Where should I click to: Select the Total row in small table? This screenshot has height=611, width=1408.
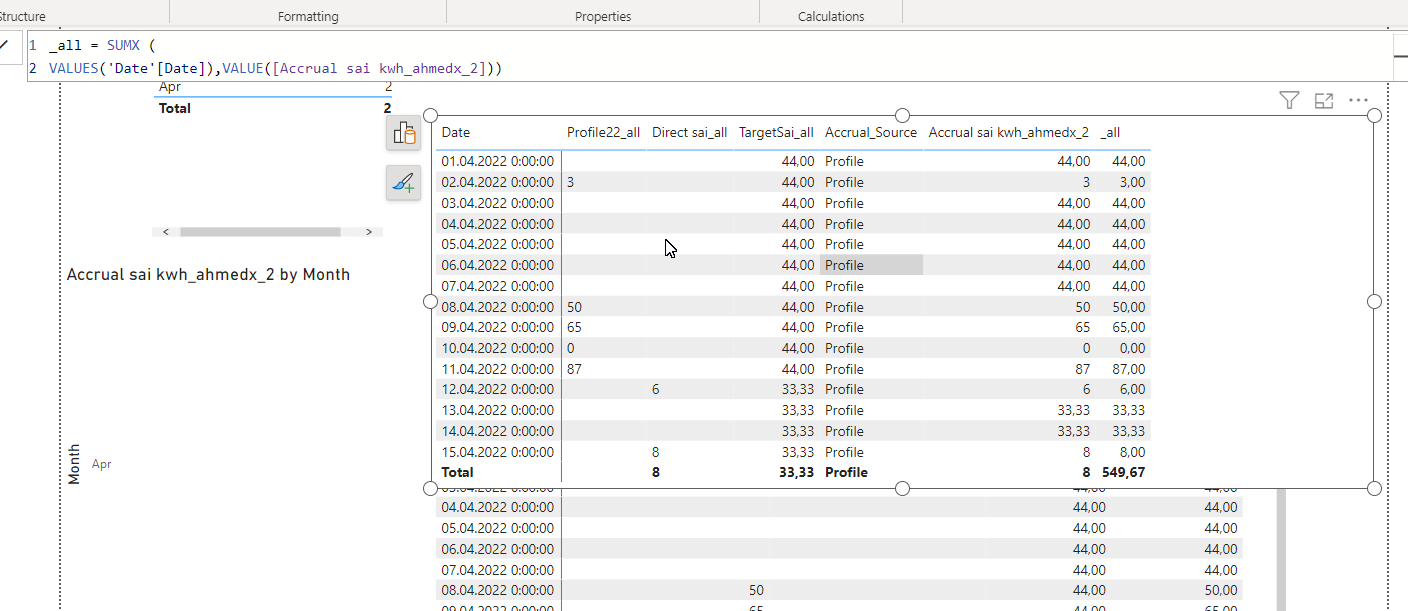point(273,108)
